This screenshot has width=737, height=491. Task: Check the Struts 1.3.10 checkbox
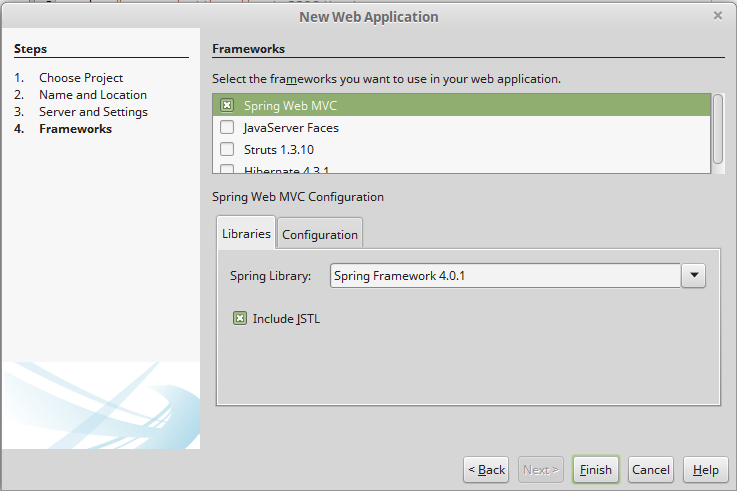227,150
